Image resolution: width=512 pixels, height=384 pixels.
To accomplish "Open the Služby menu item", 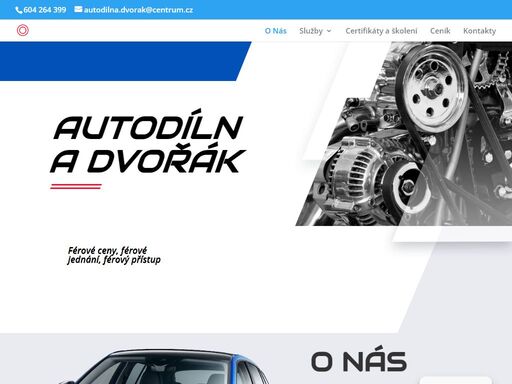I will [311, 31].
